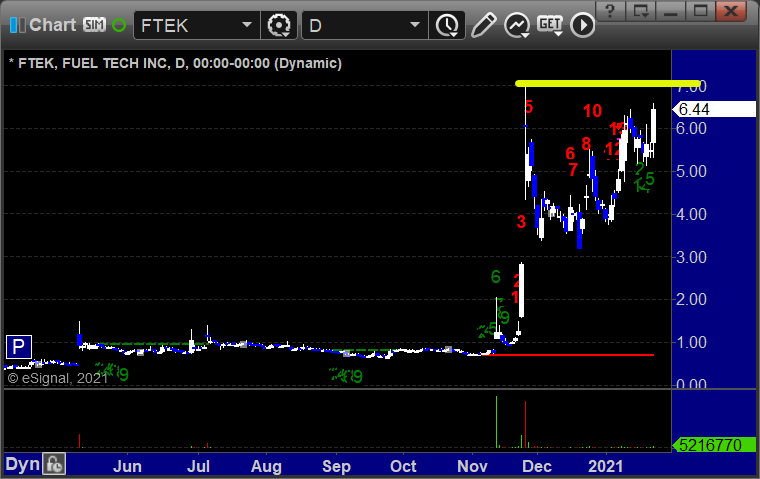Click the Dec label on time axis
The height and width of the screenshot is (479, 760).
coord(537,466)
